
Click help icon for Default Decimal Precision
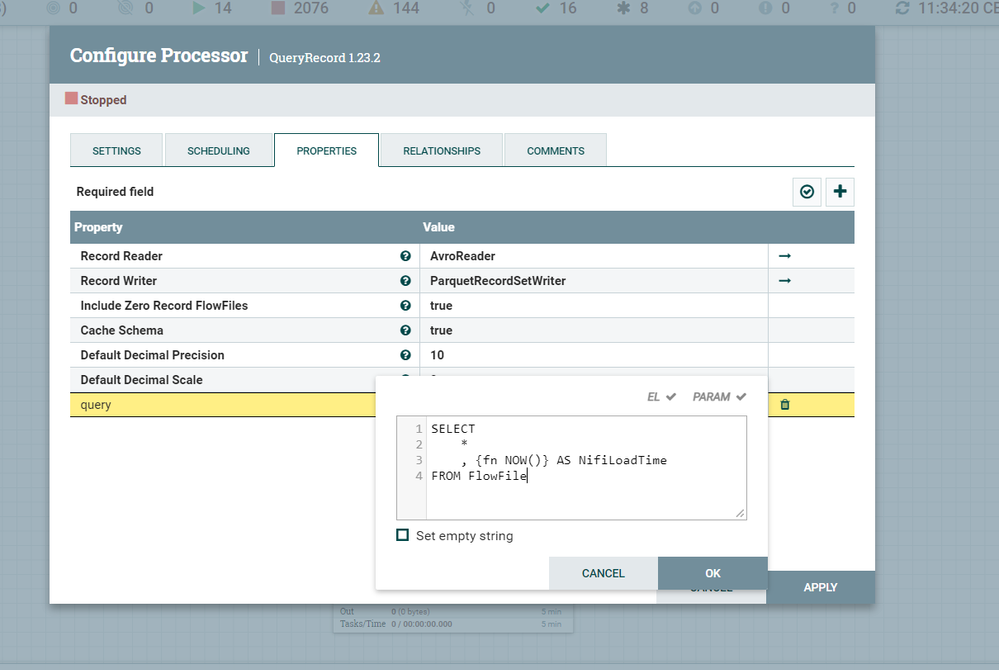405,355
